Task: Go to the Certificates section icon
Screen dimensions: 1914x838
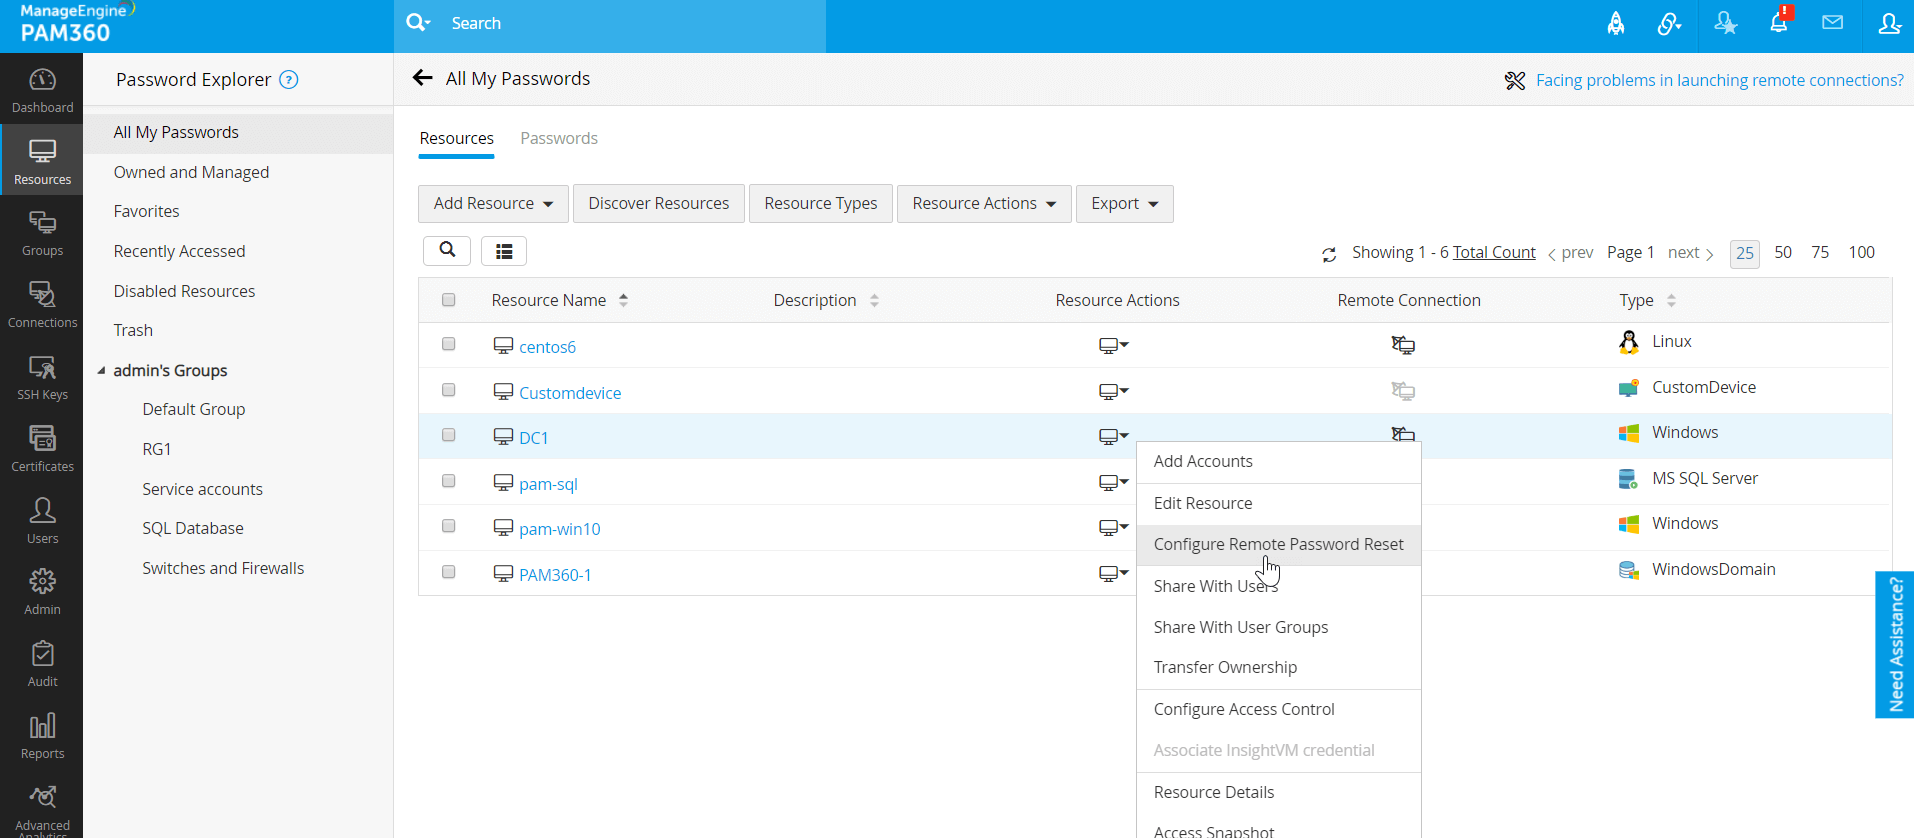Action: coord(42,448)
